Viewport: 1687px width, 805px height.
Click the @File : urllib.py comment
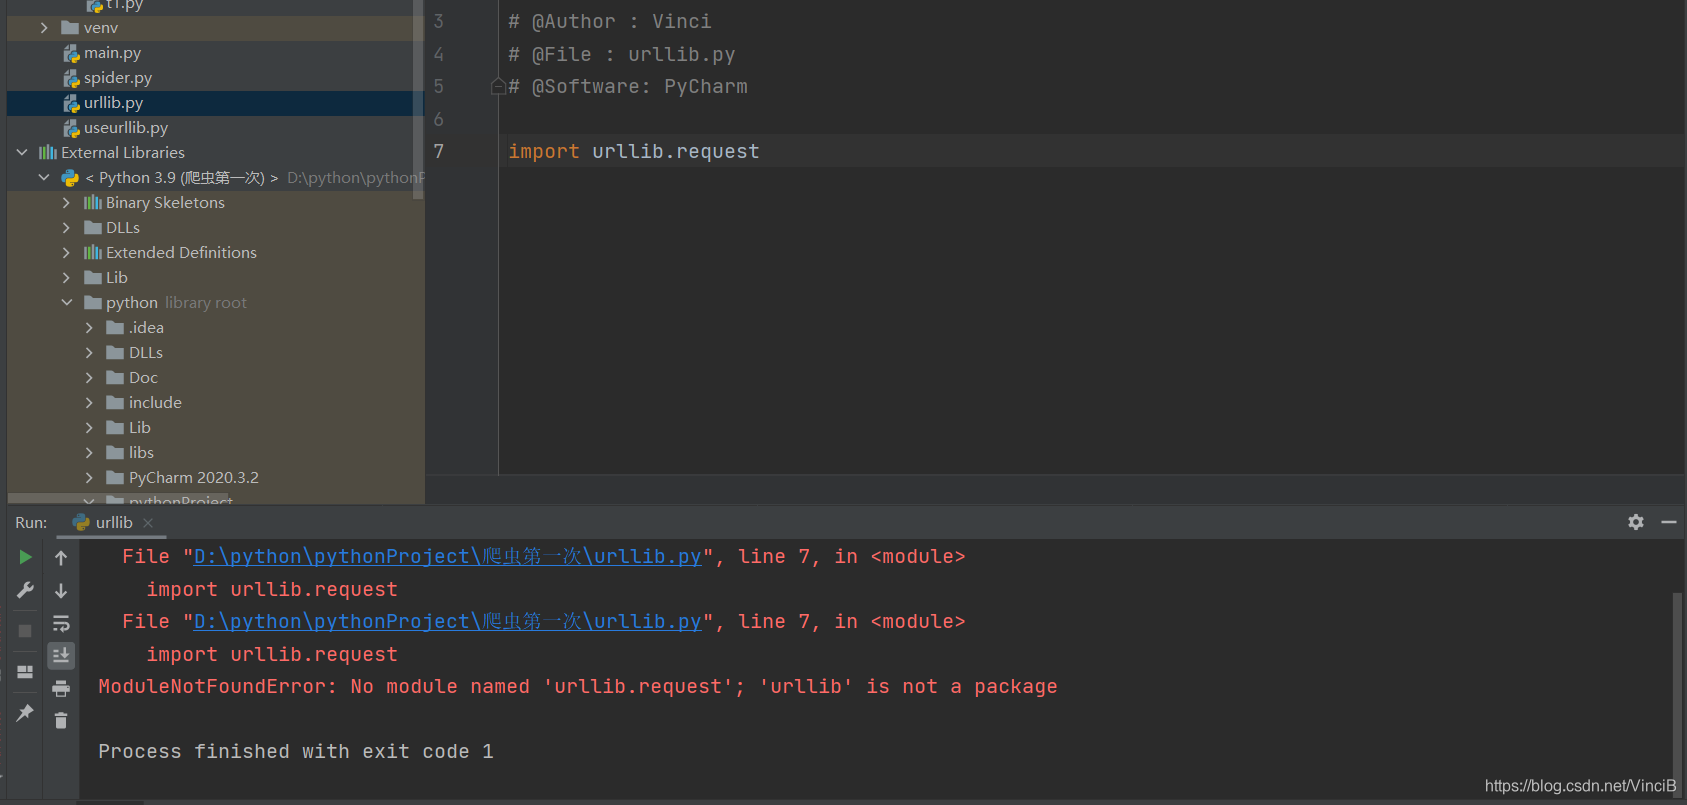(x=621, y=55)
